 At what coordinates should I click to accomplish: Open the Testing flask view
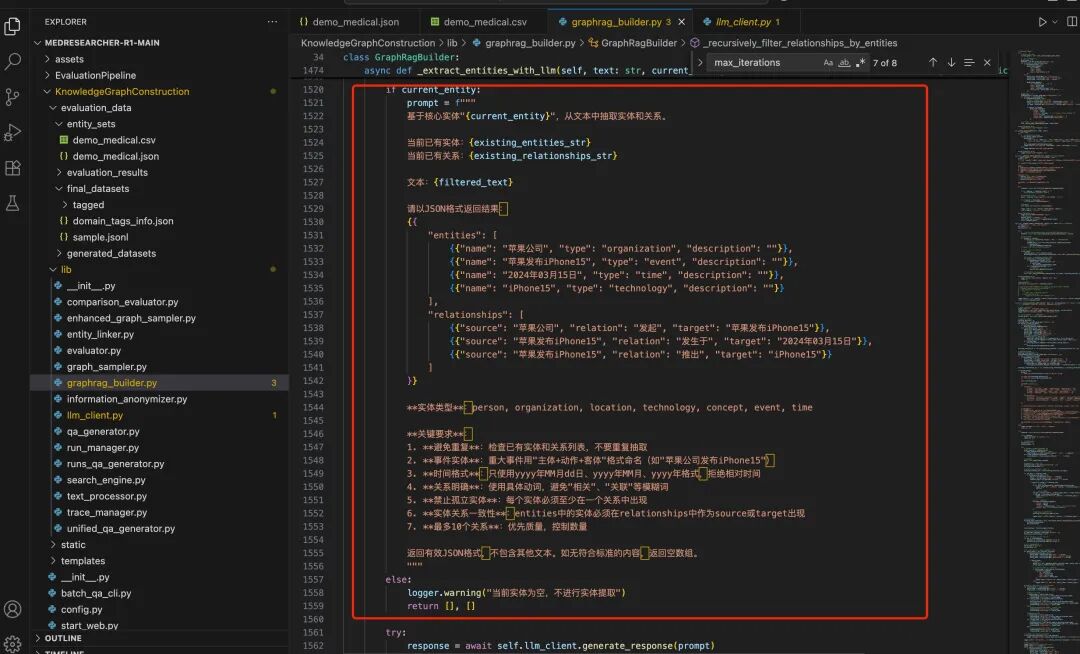pos(12,203)
